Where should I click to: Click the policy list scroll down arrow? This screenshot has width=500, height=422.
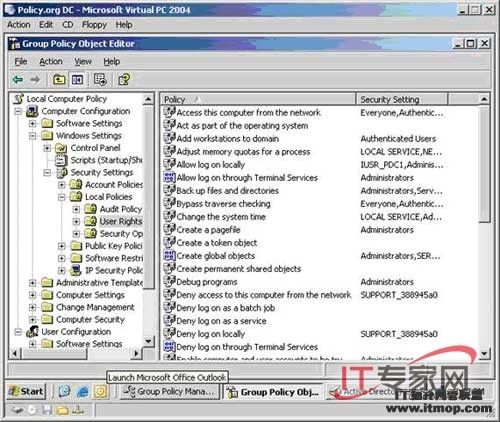(x=484, y=353)
